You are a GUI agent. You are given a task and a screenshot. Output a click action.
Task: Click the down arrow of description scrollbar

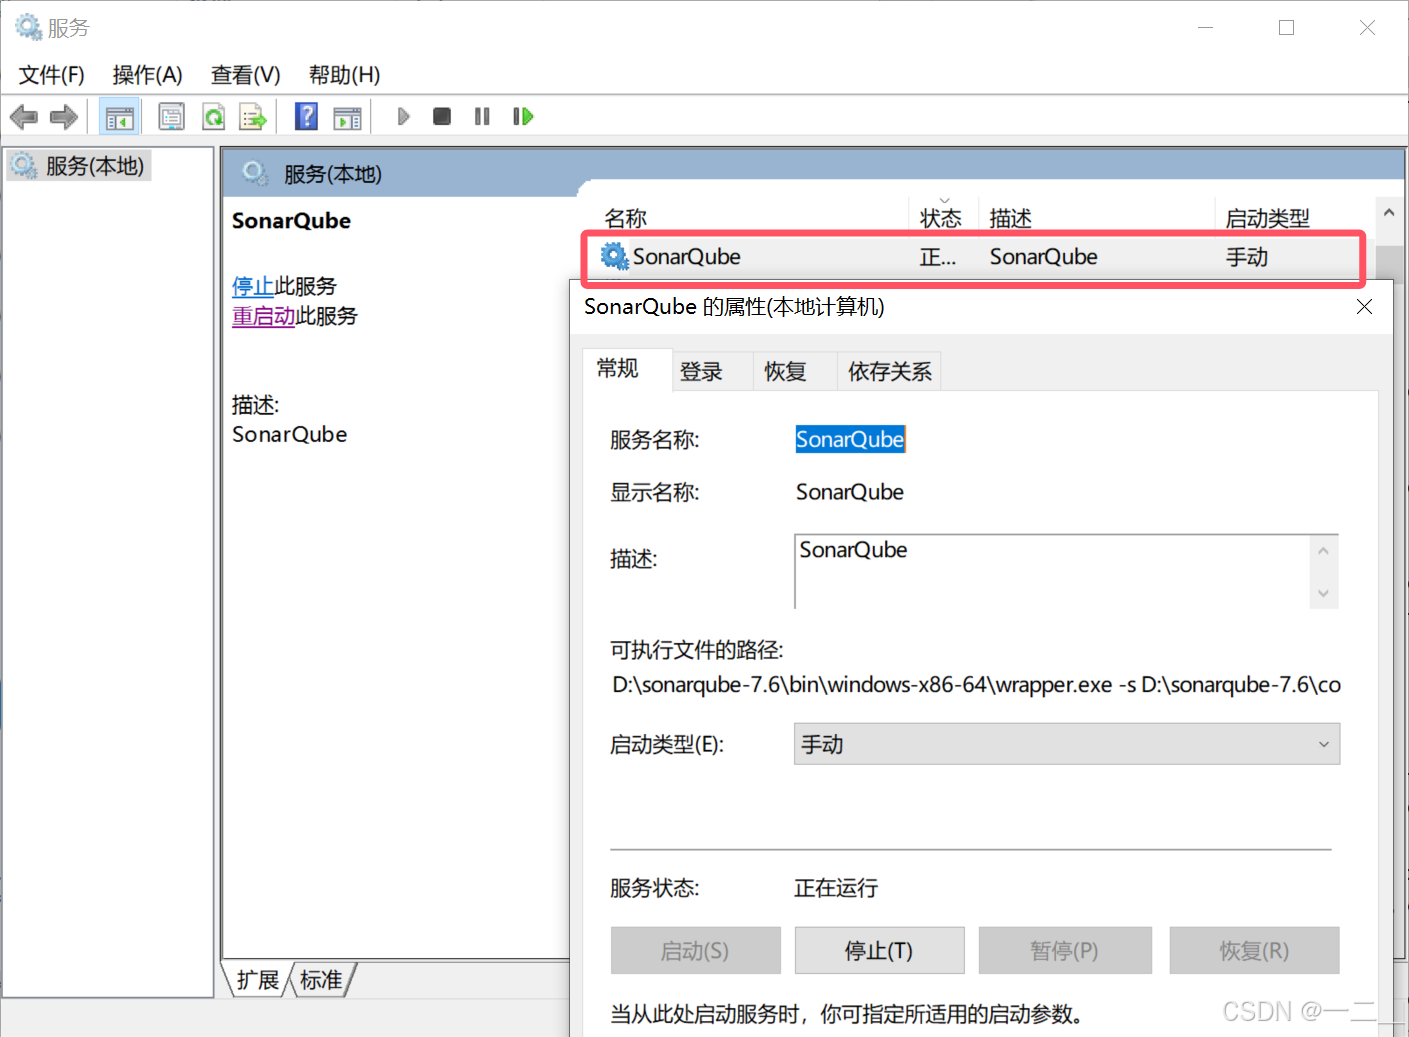1323,593
